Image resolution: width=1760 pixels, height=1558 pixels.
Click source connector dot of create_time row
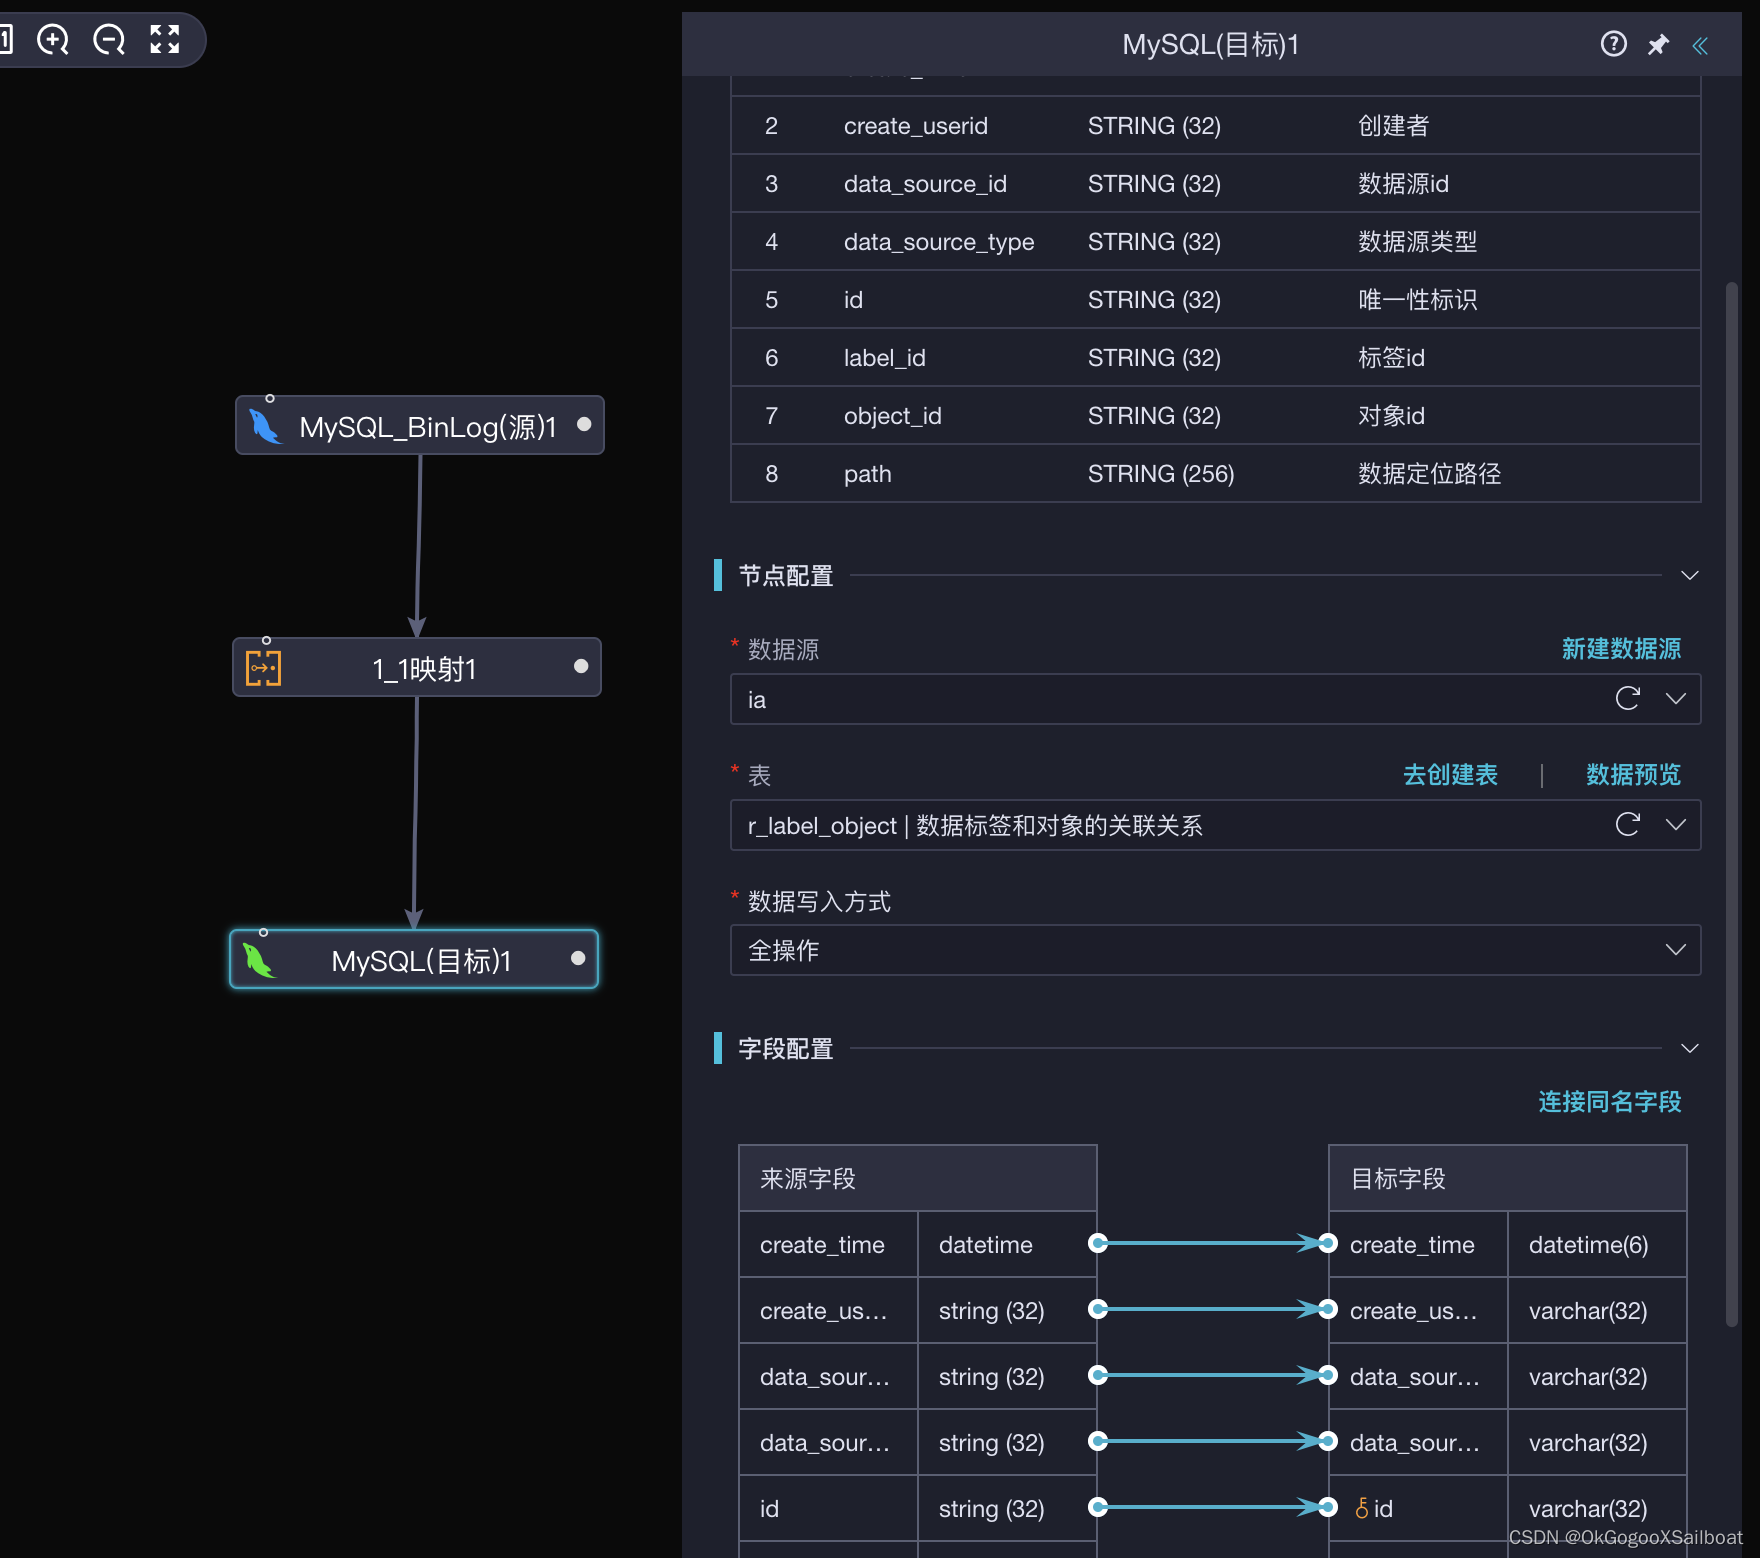point(1098,1243)
